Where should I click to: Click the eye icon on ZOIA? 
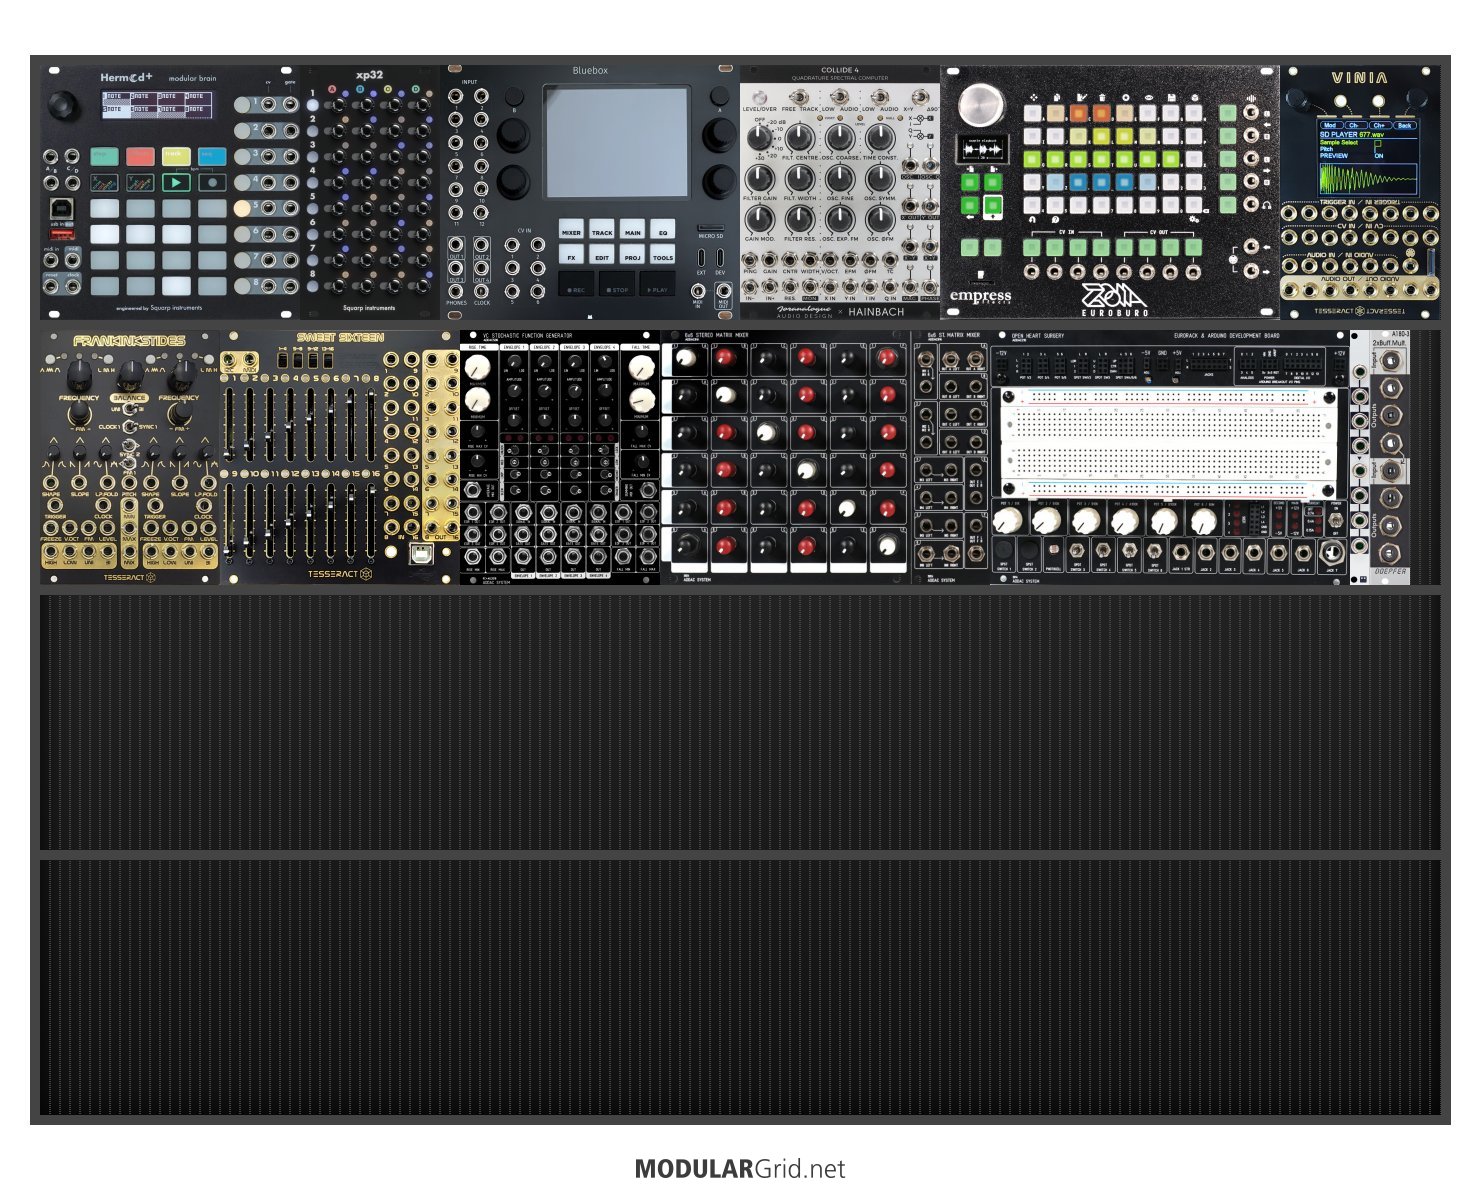coord(1149,98)
